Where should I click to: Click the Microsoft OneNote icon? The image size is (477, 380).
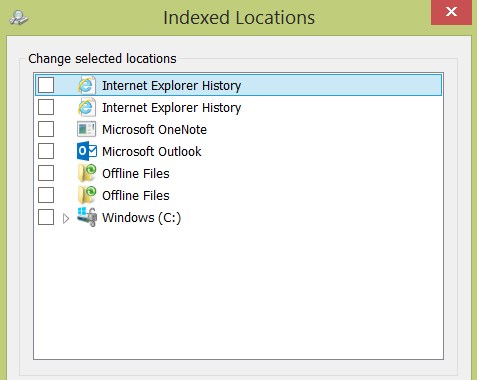click(x=87, y=129)
